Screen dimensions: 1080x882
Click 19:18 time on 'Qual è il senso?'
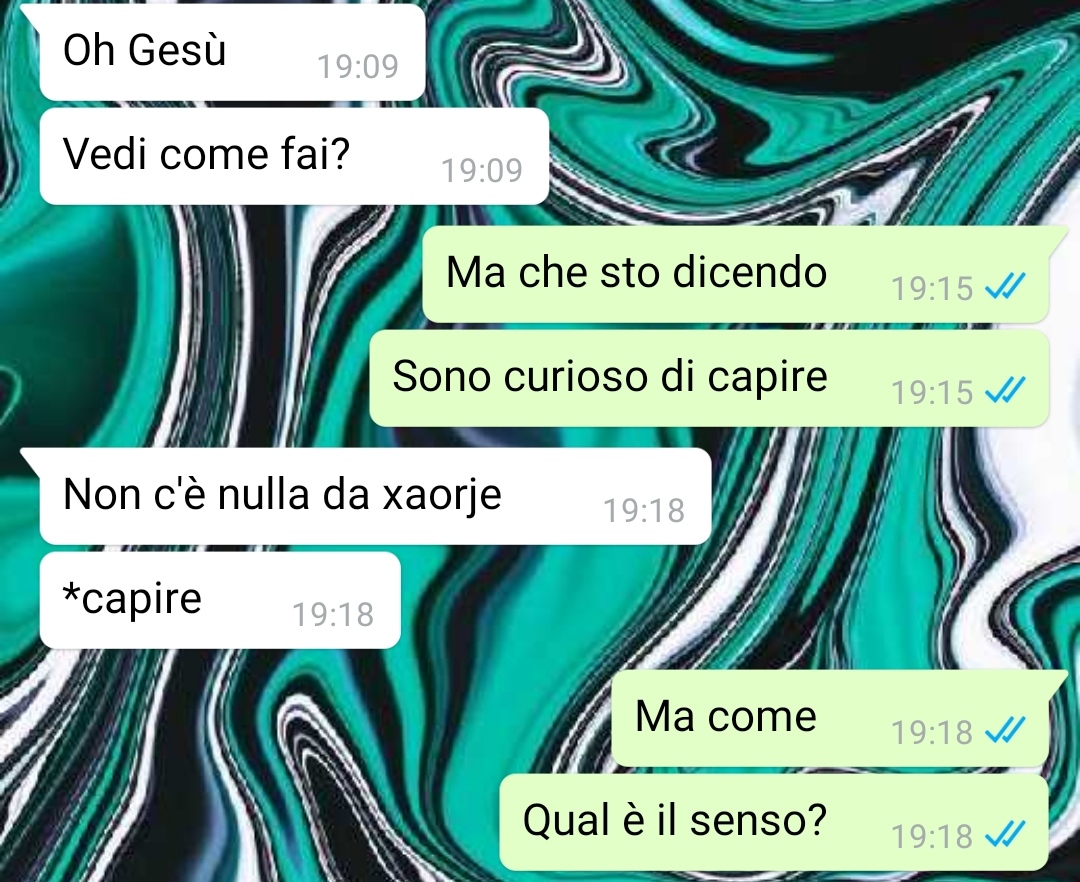(933, 837)
